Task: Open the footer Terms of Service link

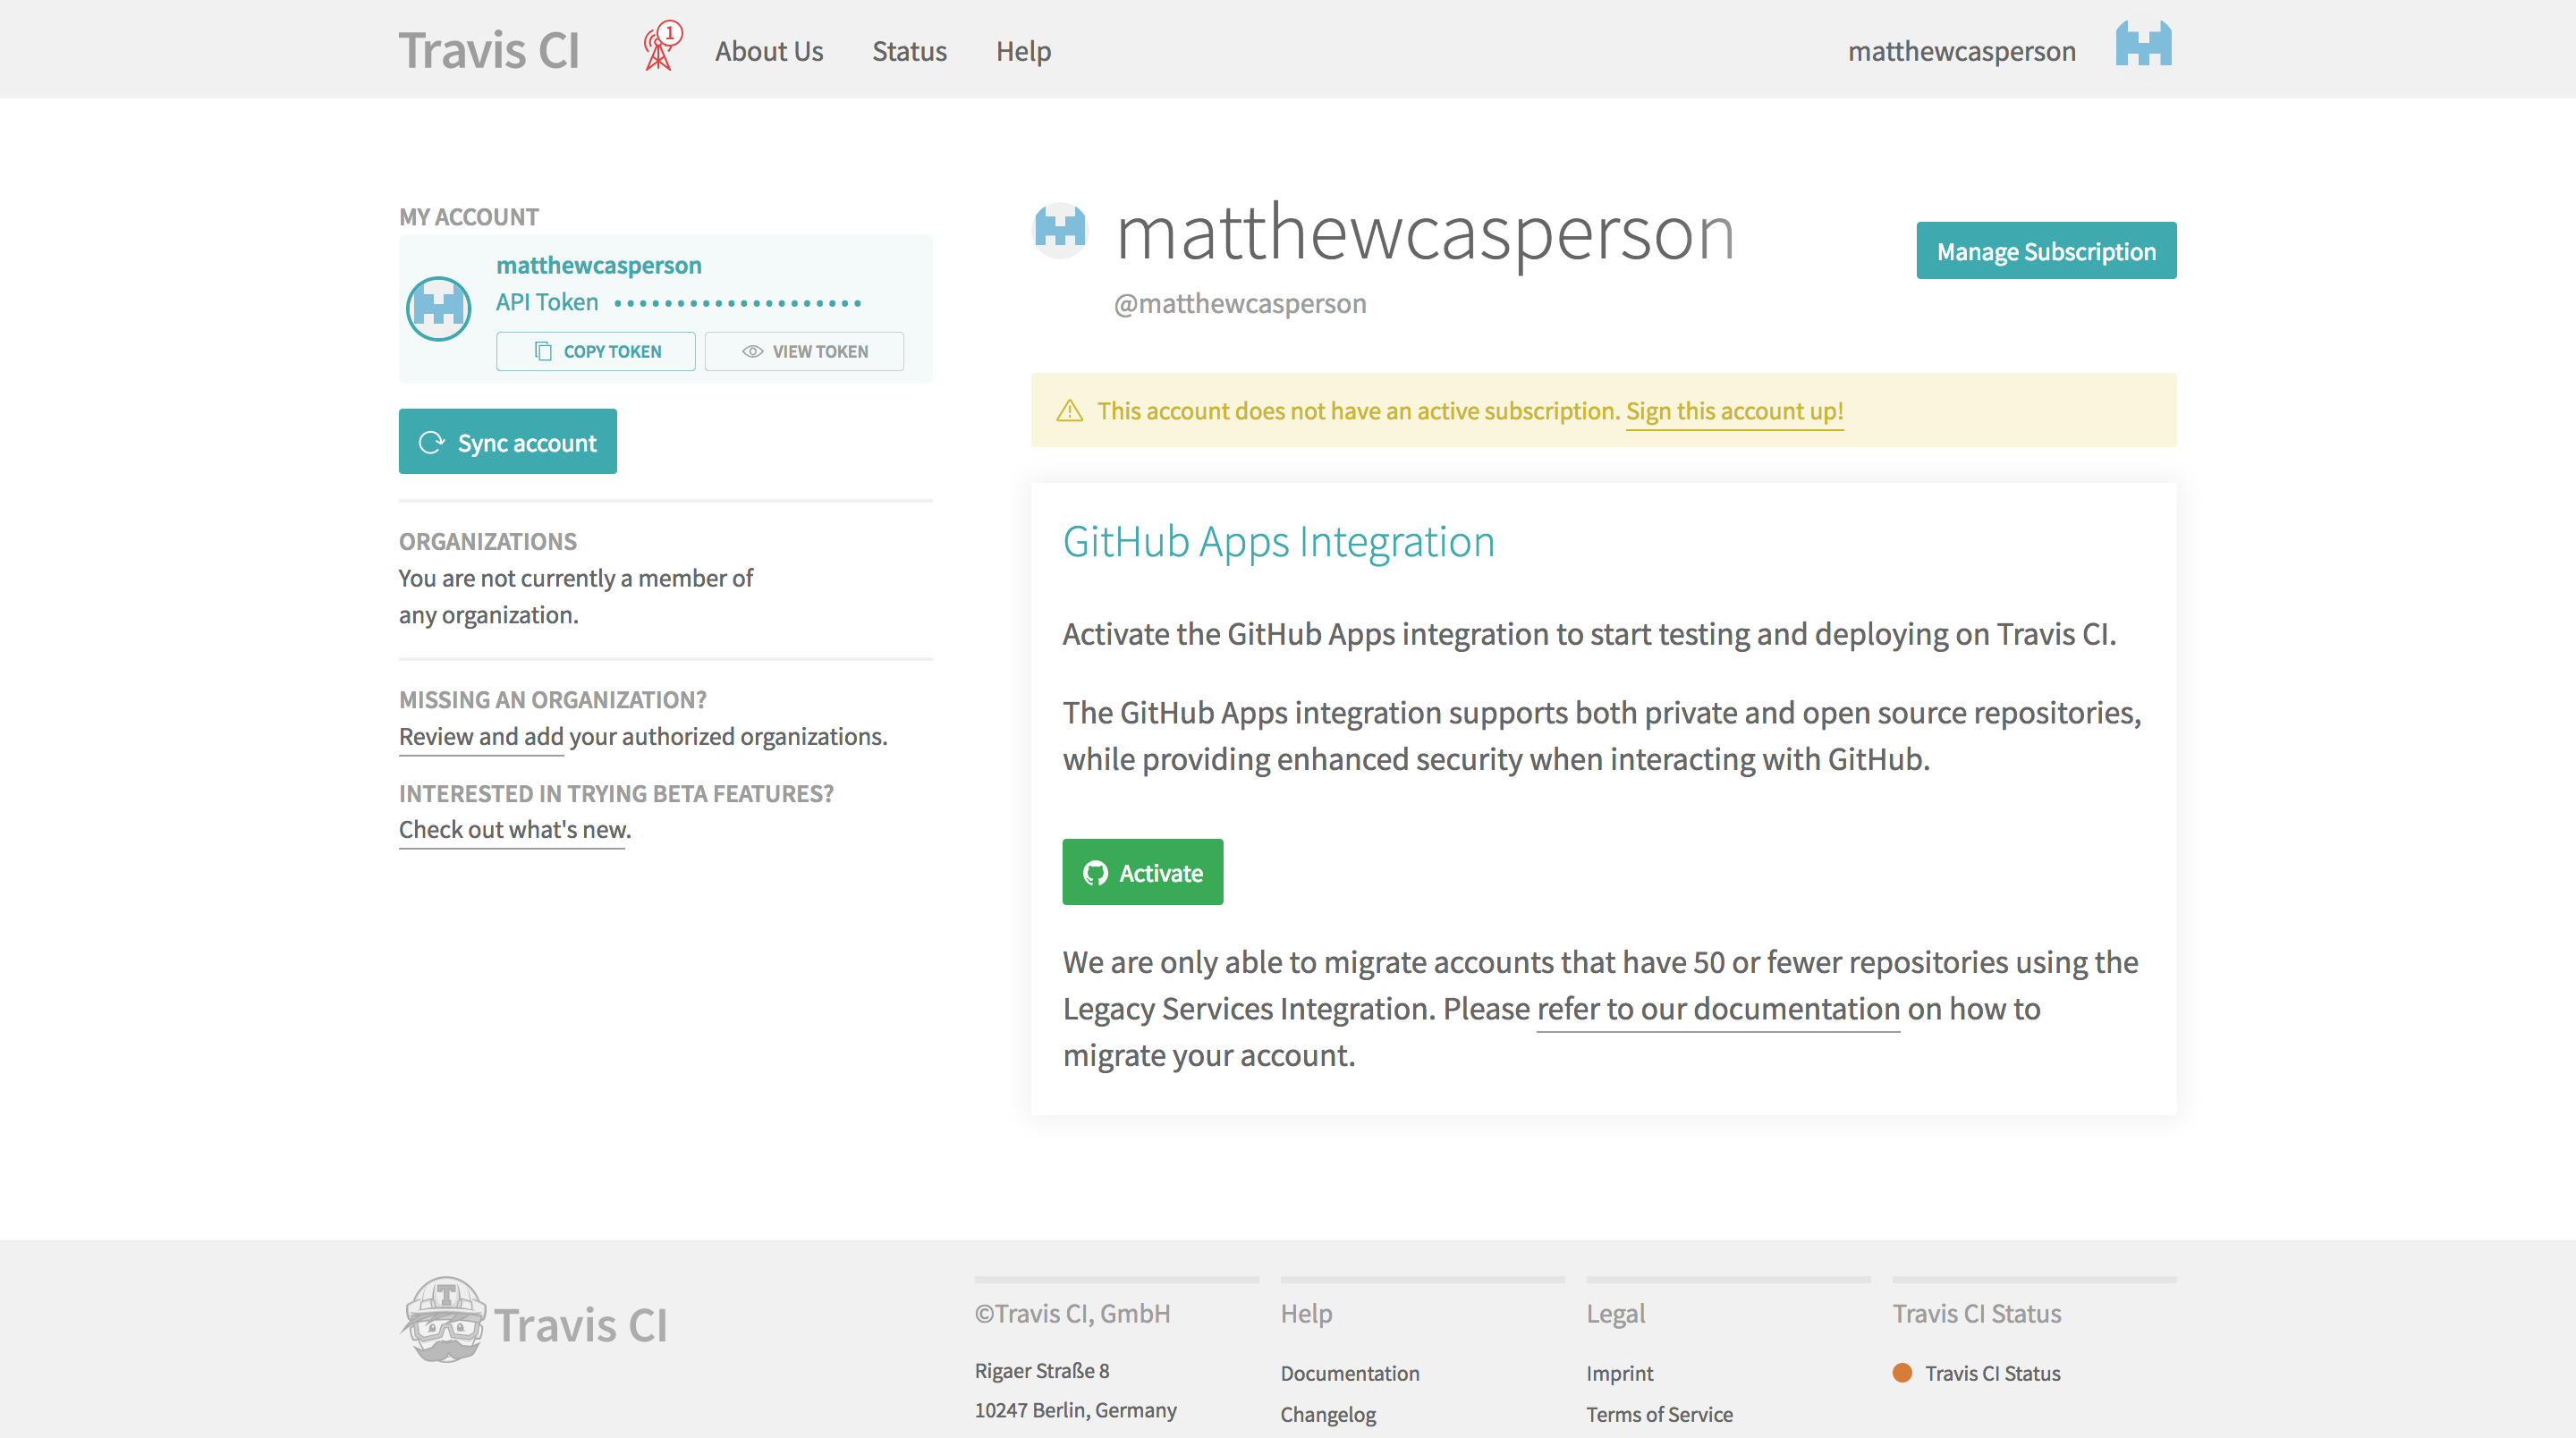Action: [1659, 1414]
